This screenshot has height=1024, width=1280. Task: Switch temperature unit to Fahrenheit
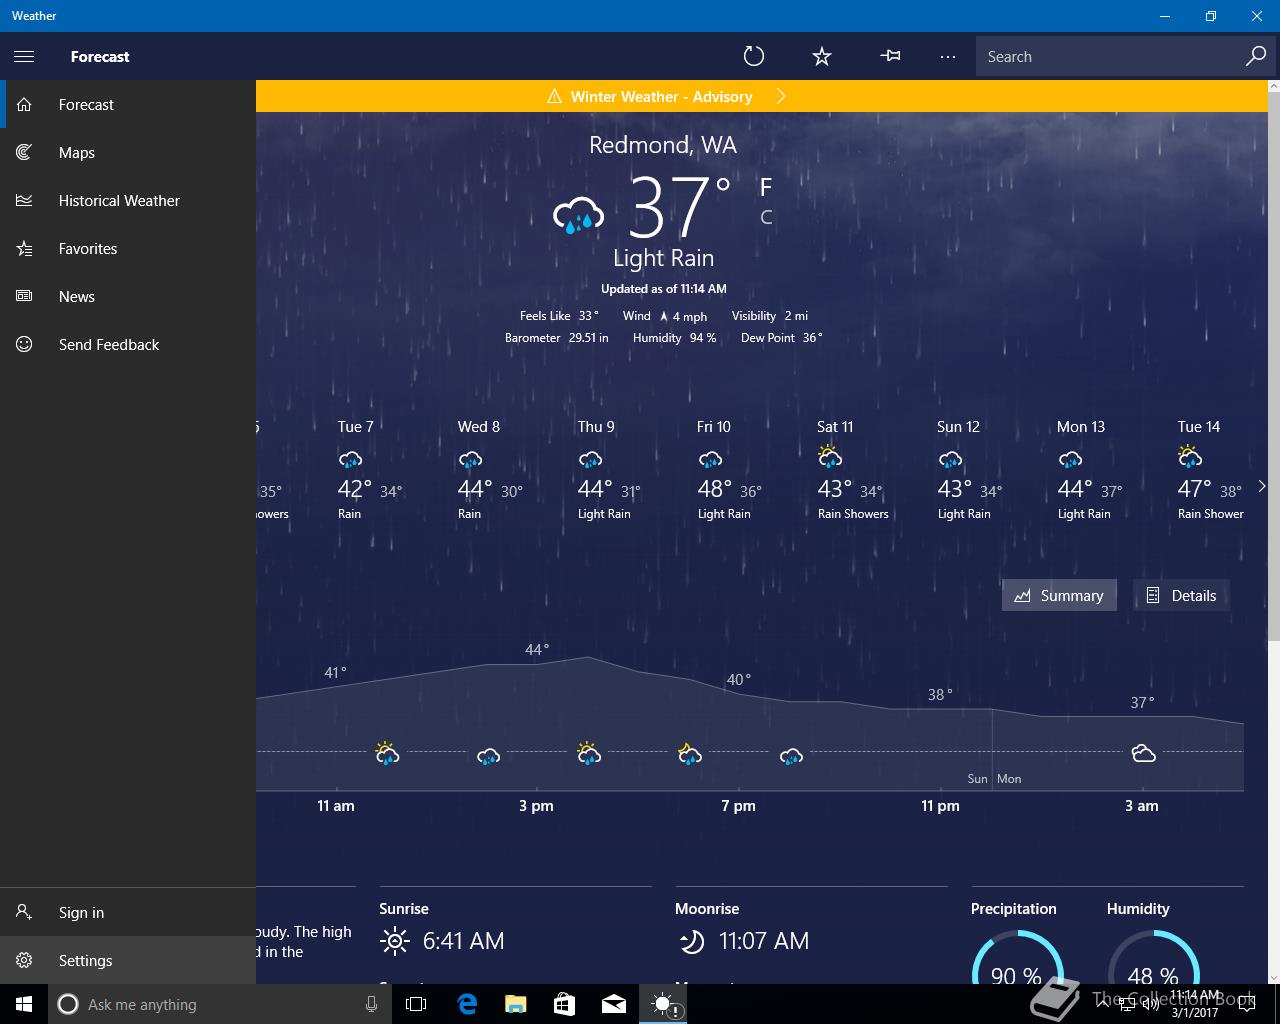pyautogui.click(x=766, y=187)
